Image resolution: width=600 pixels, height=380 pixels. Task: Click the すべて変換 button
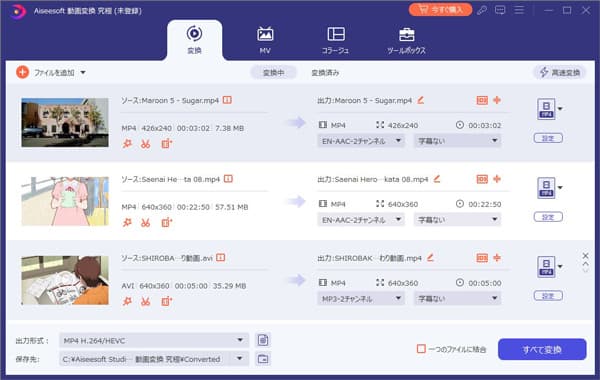[542, 349]
